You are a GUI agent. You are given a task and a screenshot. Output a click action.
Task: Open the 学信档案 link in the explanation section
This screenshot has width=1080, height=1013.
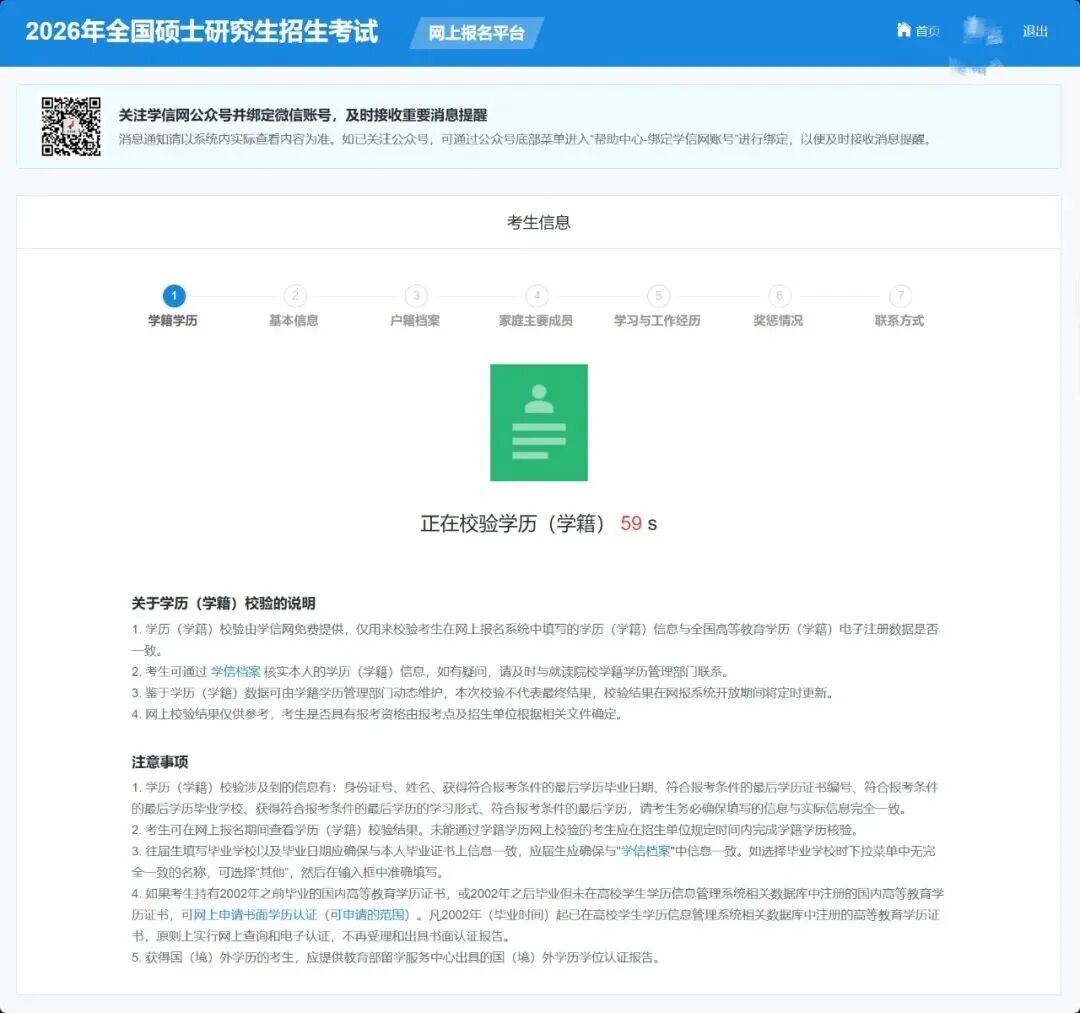tap(235, 670)
